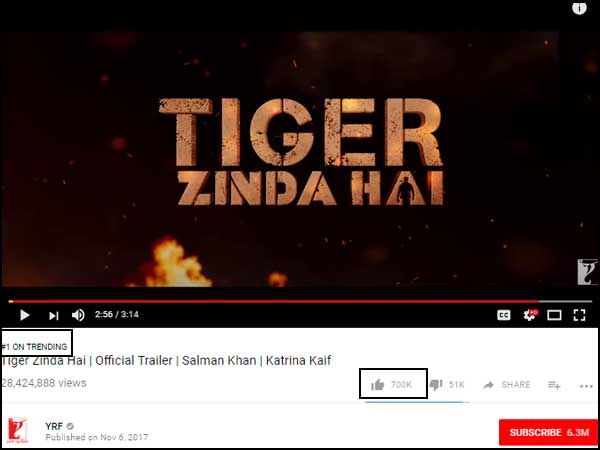Open the player settings gear
This screenshot has width=600, height=450.
(530, 315)
